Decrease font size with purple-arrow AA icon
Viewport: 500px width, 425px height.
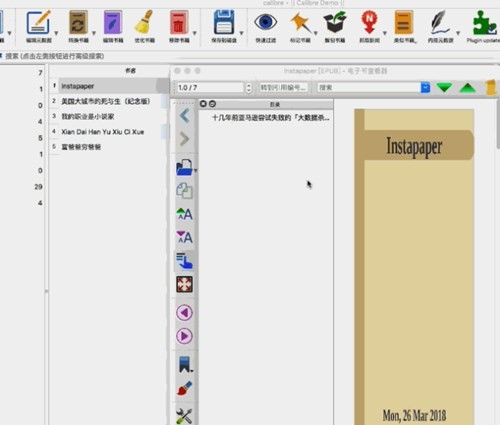coord(184,237)
